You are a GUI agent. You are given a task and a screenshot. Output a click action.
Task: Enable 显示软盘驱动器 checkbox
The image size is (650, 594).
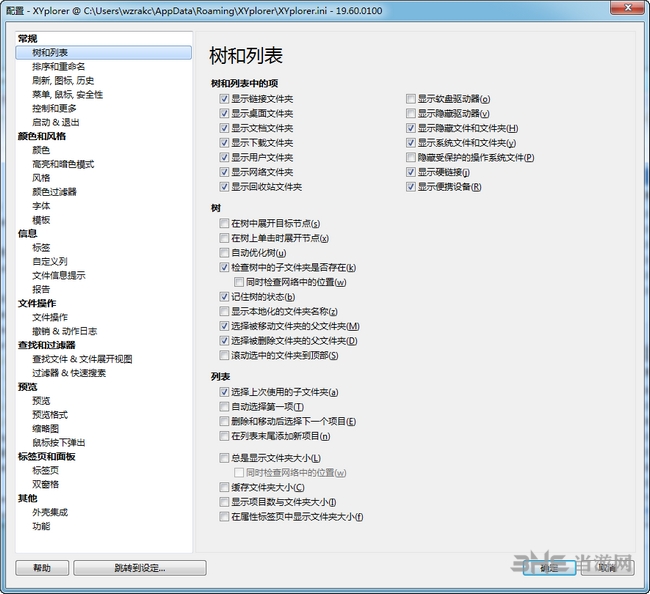tap(410, 99)
